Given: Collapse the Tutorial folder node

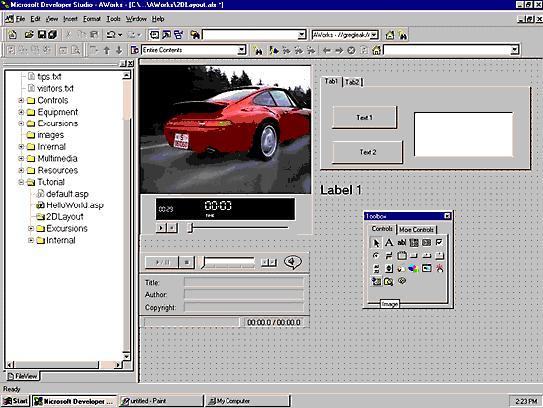Looking at the screenshot, I should click(21, 182).
